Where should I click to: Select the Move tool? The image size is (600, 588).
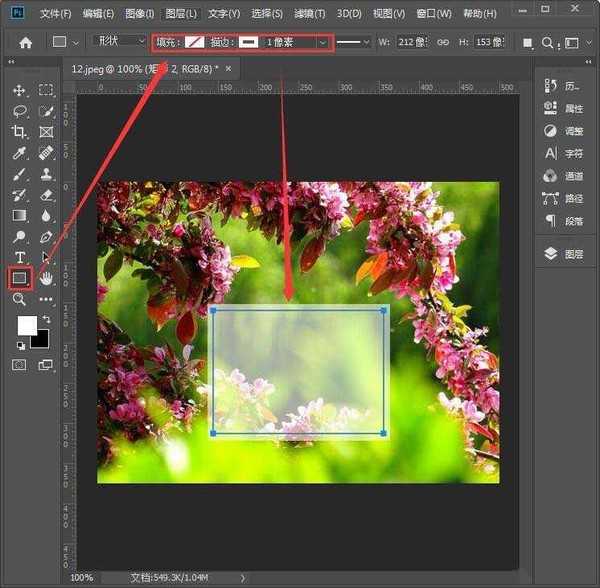click(x=19, y=90)
